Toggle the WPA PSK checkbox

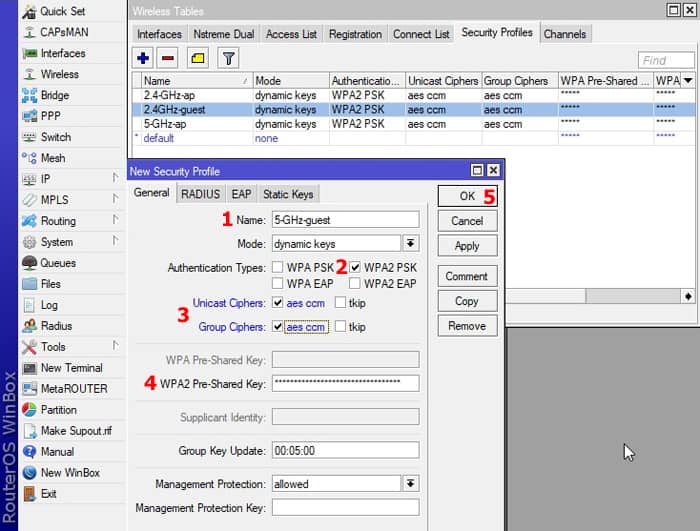(277, 267)
